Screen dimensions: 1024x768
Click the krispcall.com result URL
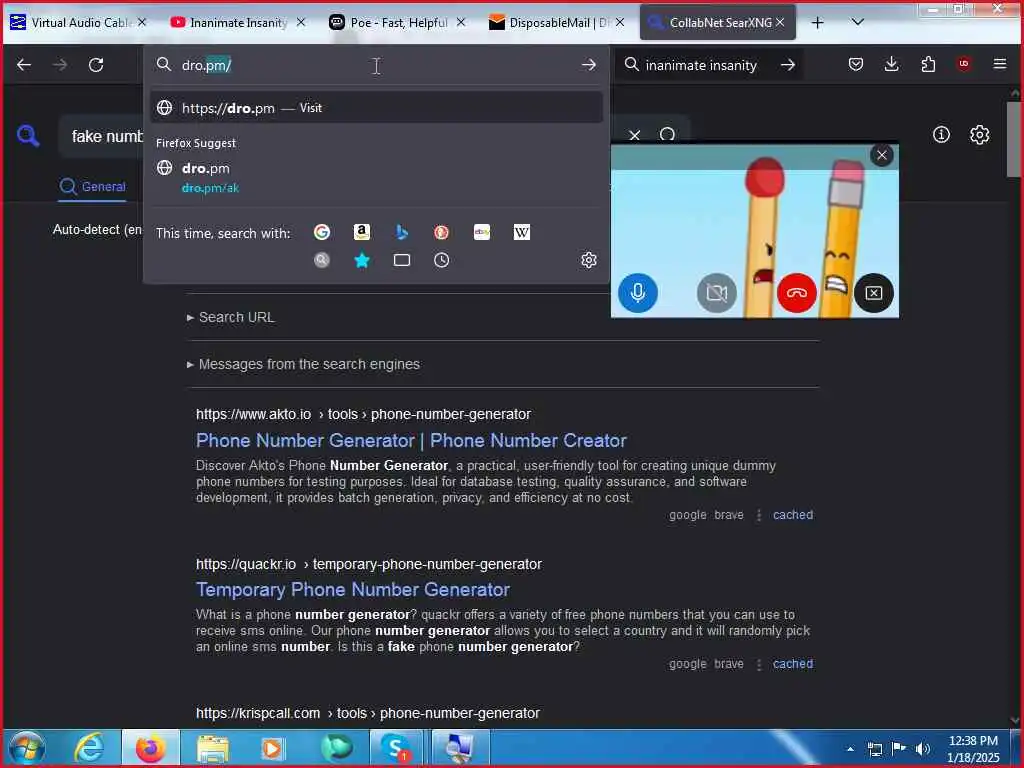pos(368,713)
